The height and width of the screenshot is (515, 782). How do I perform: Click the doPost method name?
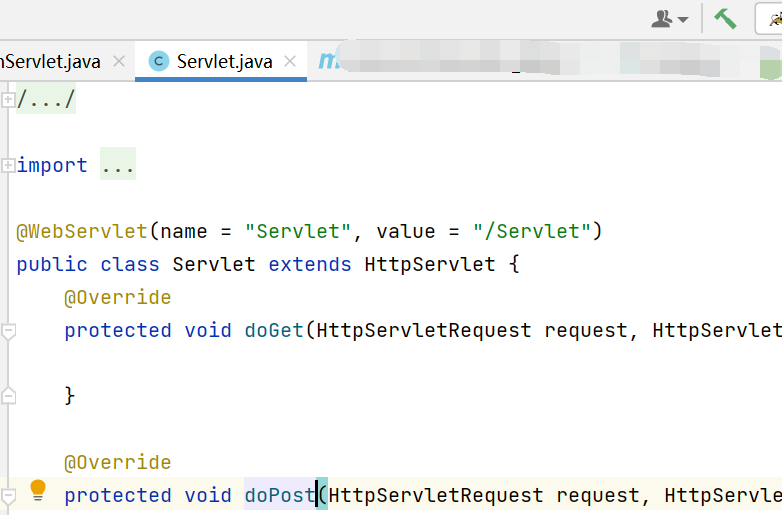coord(280,496)
